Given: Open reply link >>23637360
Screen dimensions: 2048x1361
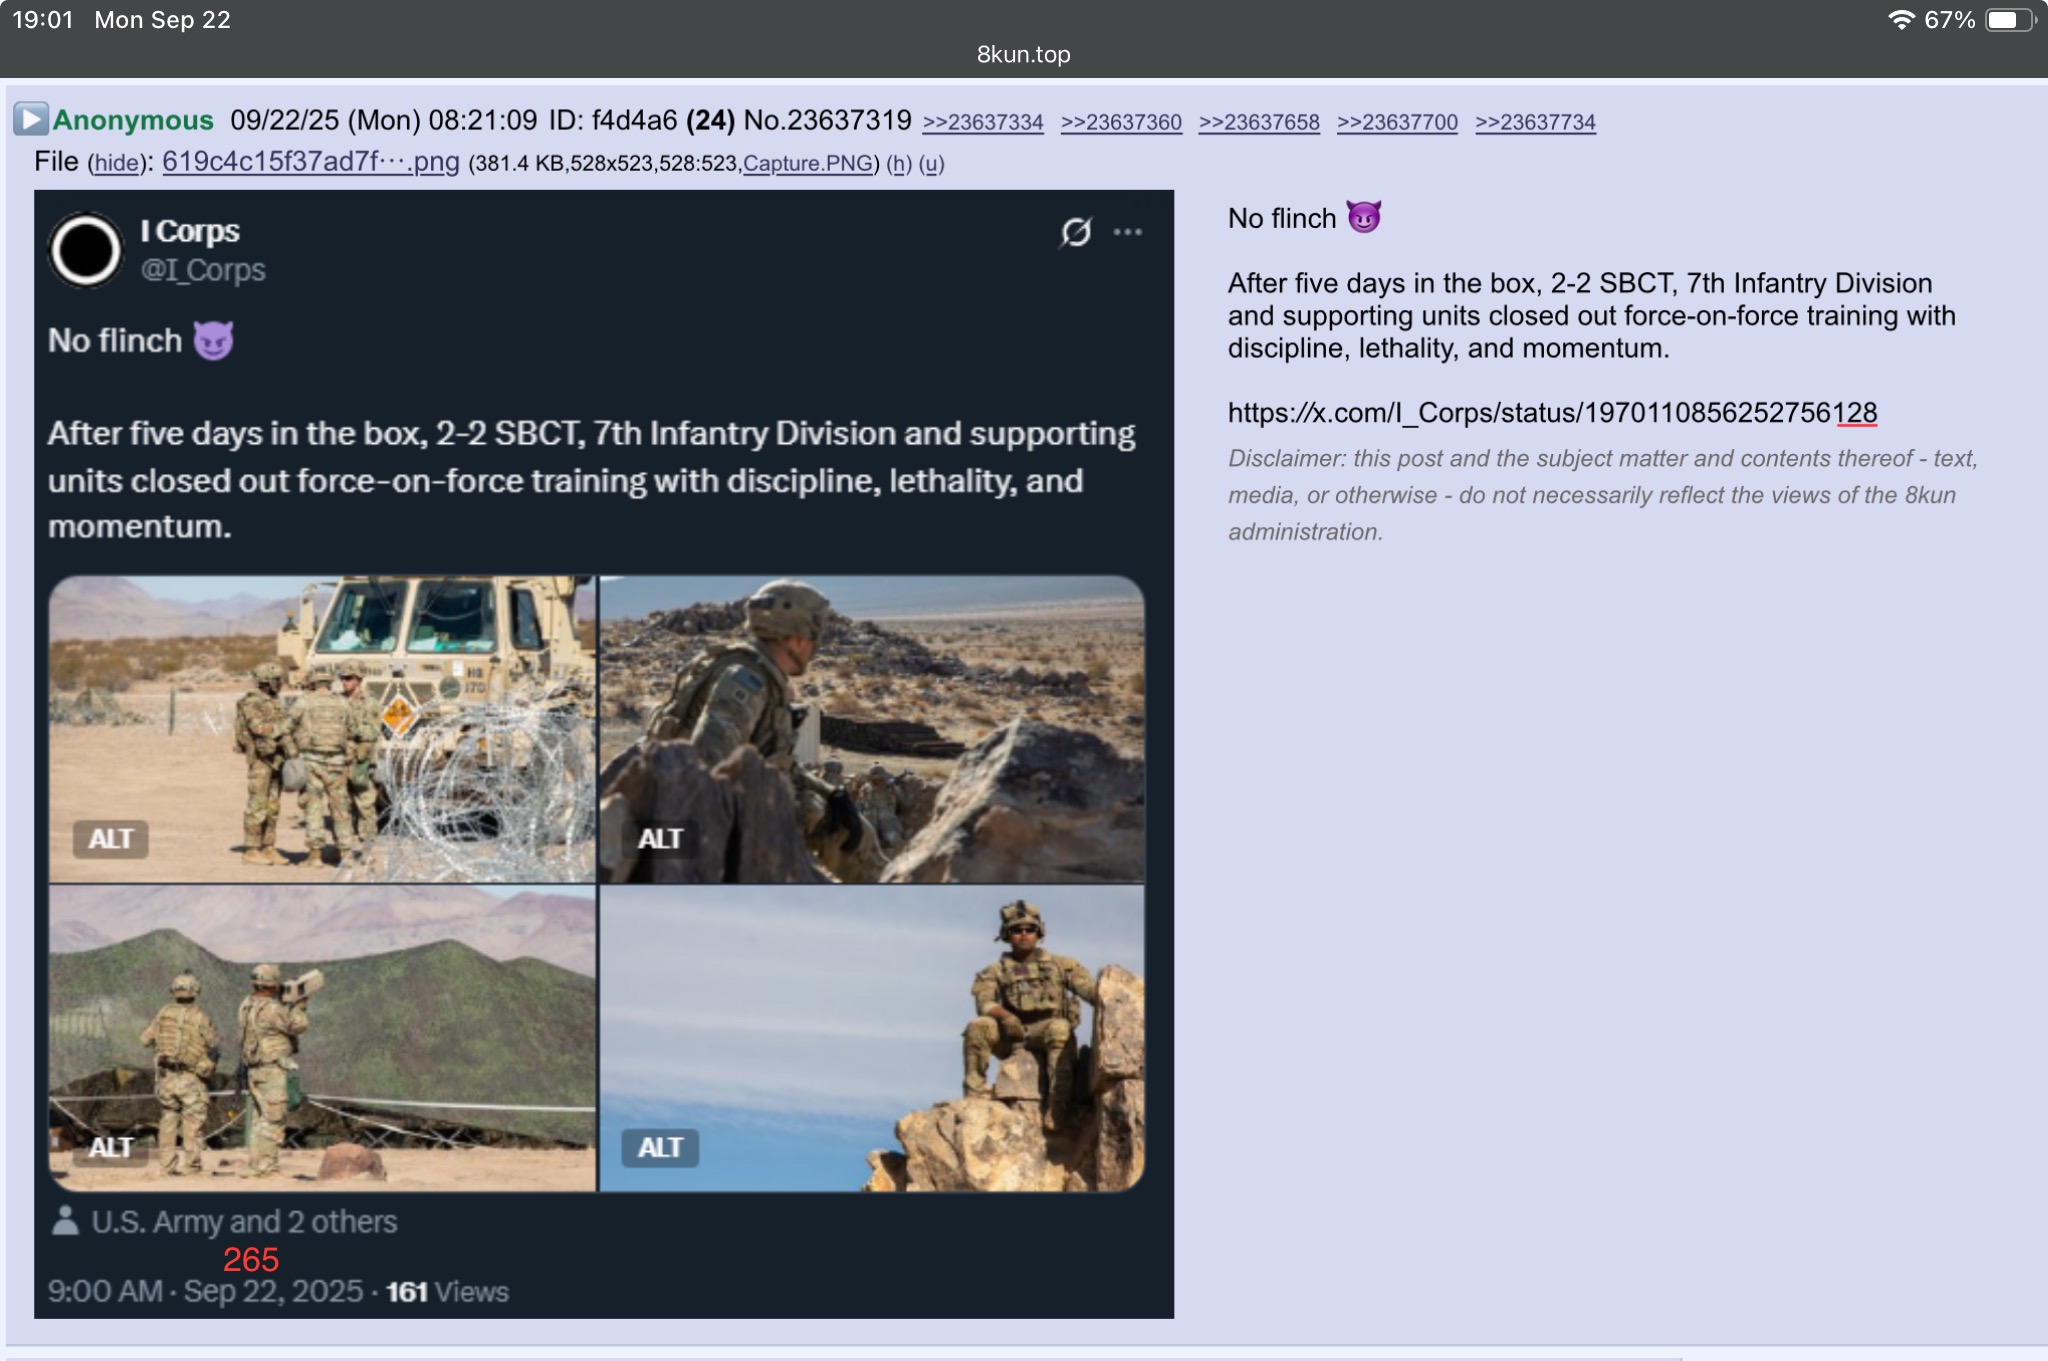Looking at the screenshot, I should tap(1121, 122).
